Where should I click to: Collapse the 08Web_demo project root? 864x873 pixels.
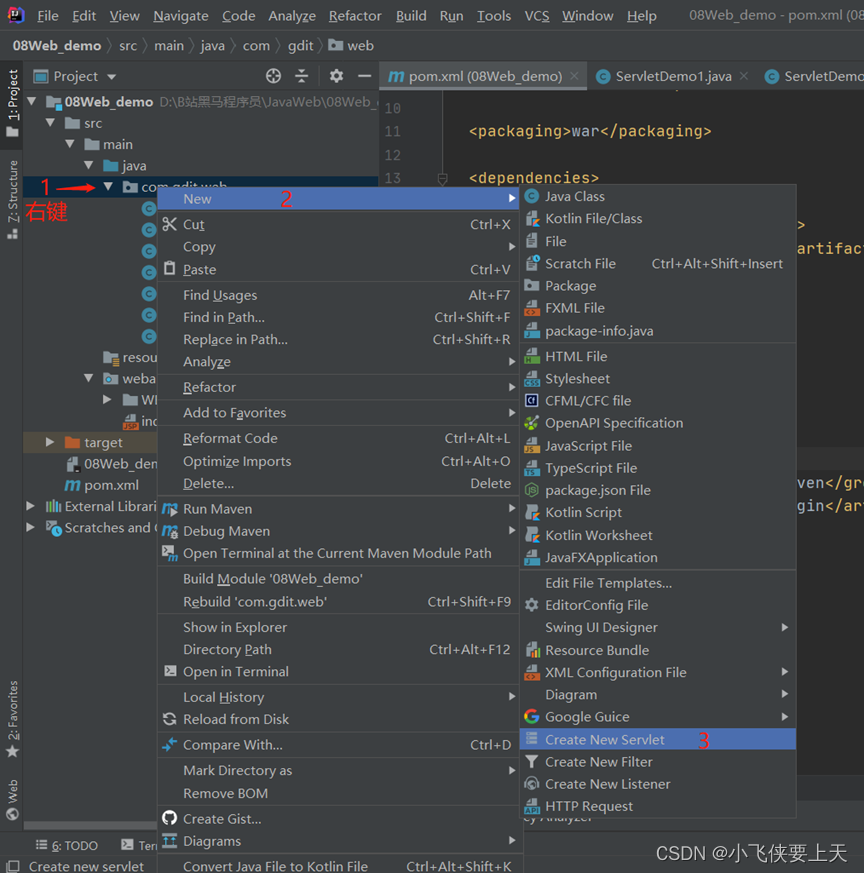click(x=32, y=102)
